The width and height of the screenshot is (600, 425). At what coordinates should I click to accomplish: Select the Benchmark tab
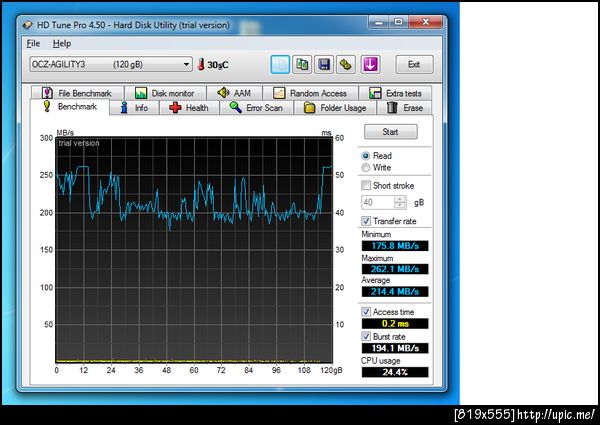pyautogui.click(x=70, y=107)
